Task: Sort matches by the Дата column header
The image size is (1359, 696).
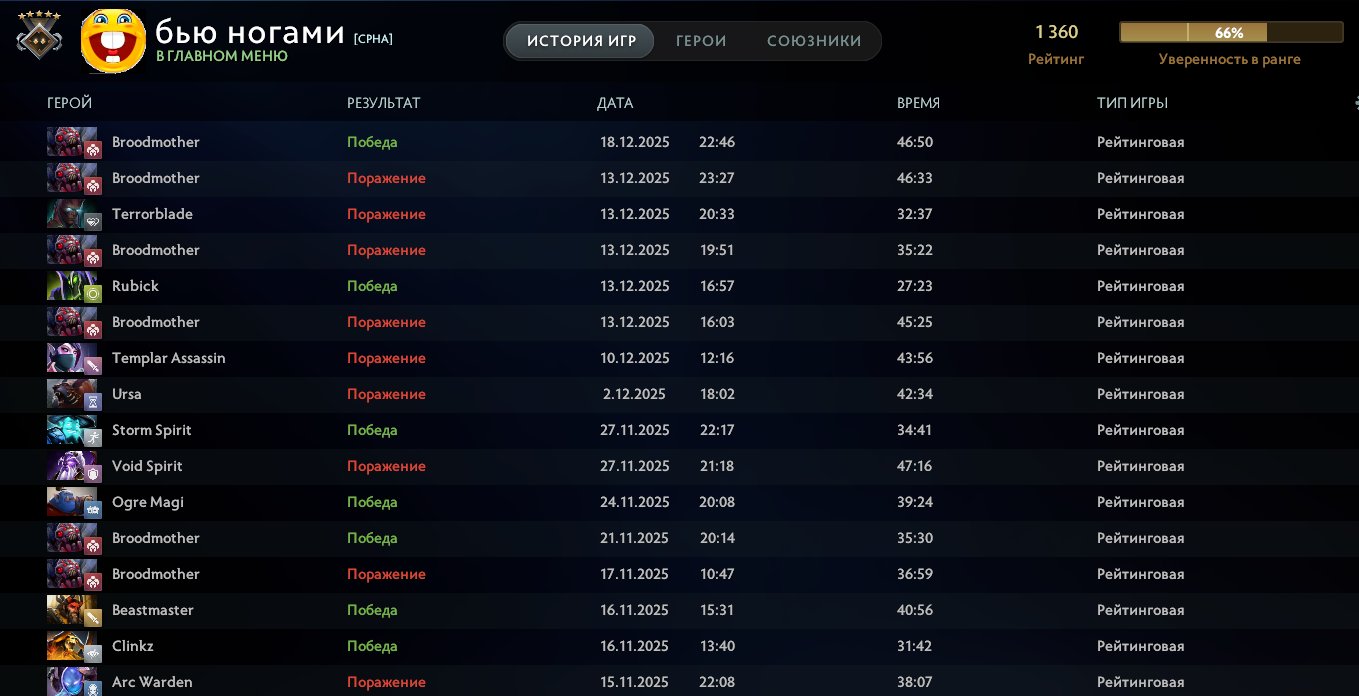Action: pyautogui.click(x=615, y=103)
